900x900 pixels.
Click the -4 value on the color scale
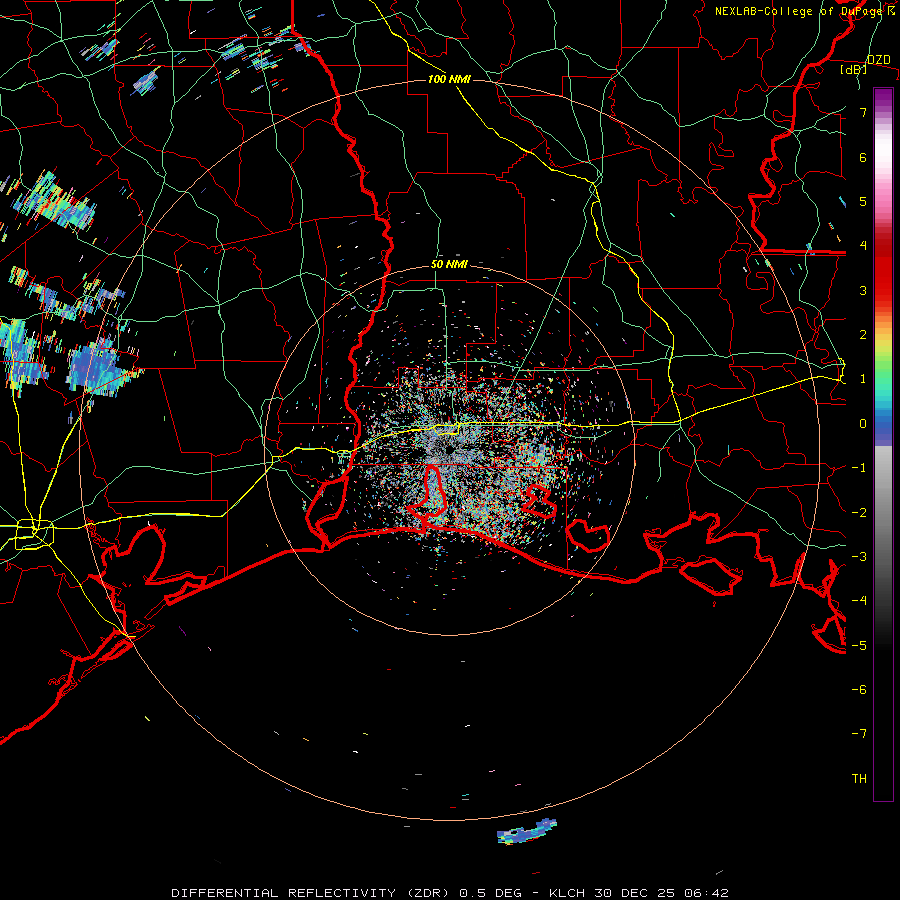(x=859, y=601)
